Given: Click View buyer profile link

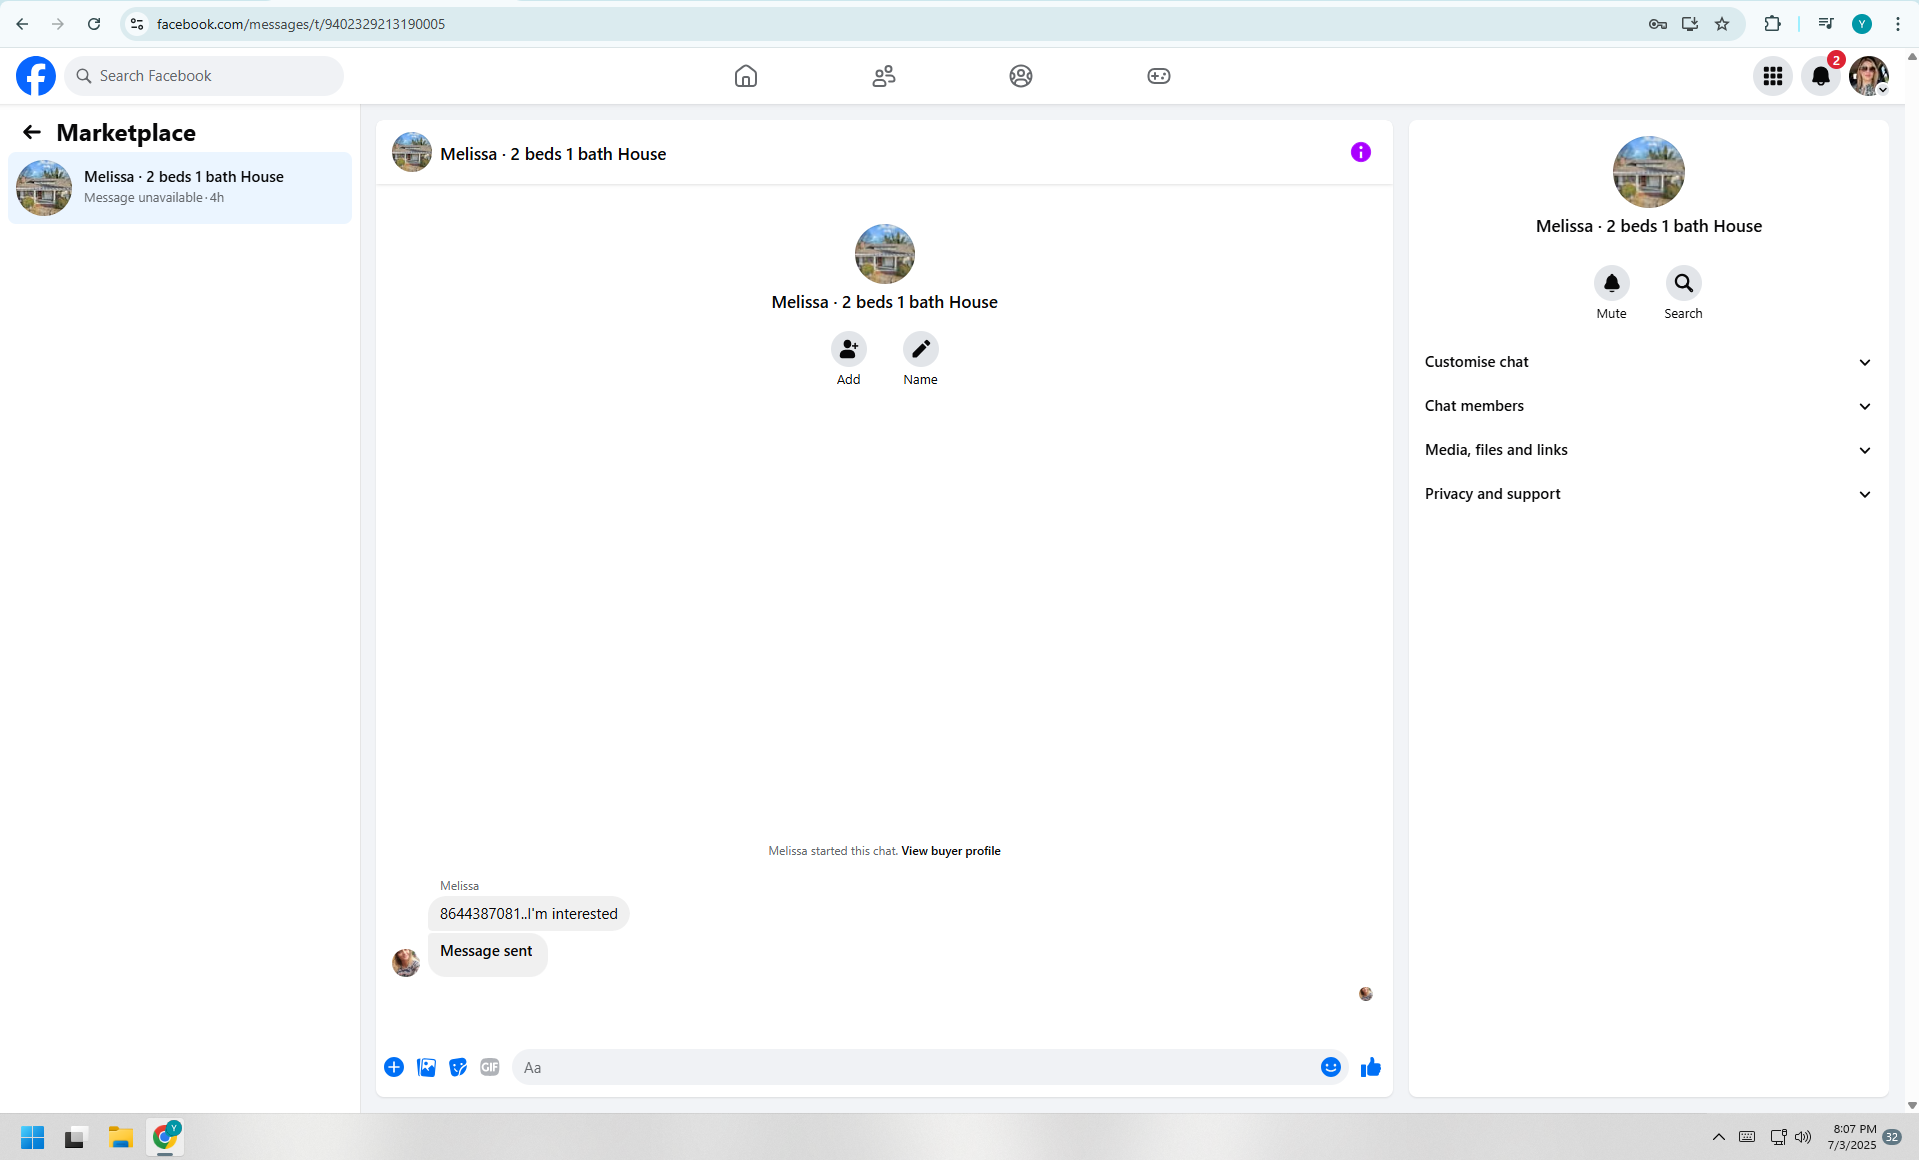Looking at the screenshot, I should click(951, 851).
